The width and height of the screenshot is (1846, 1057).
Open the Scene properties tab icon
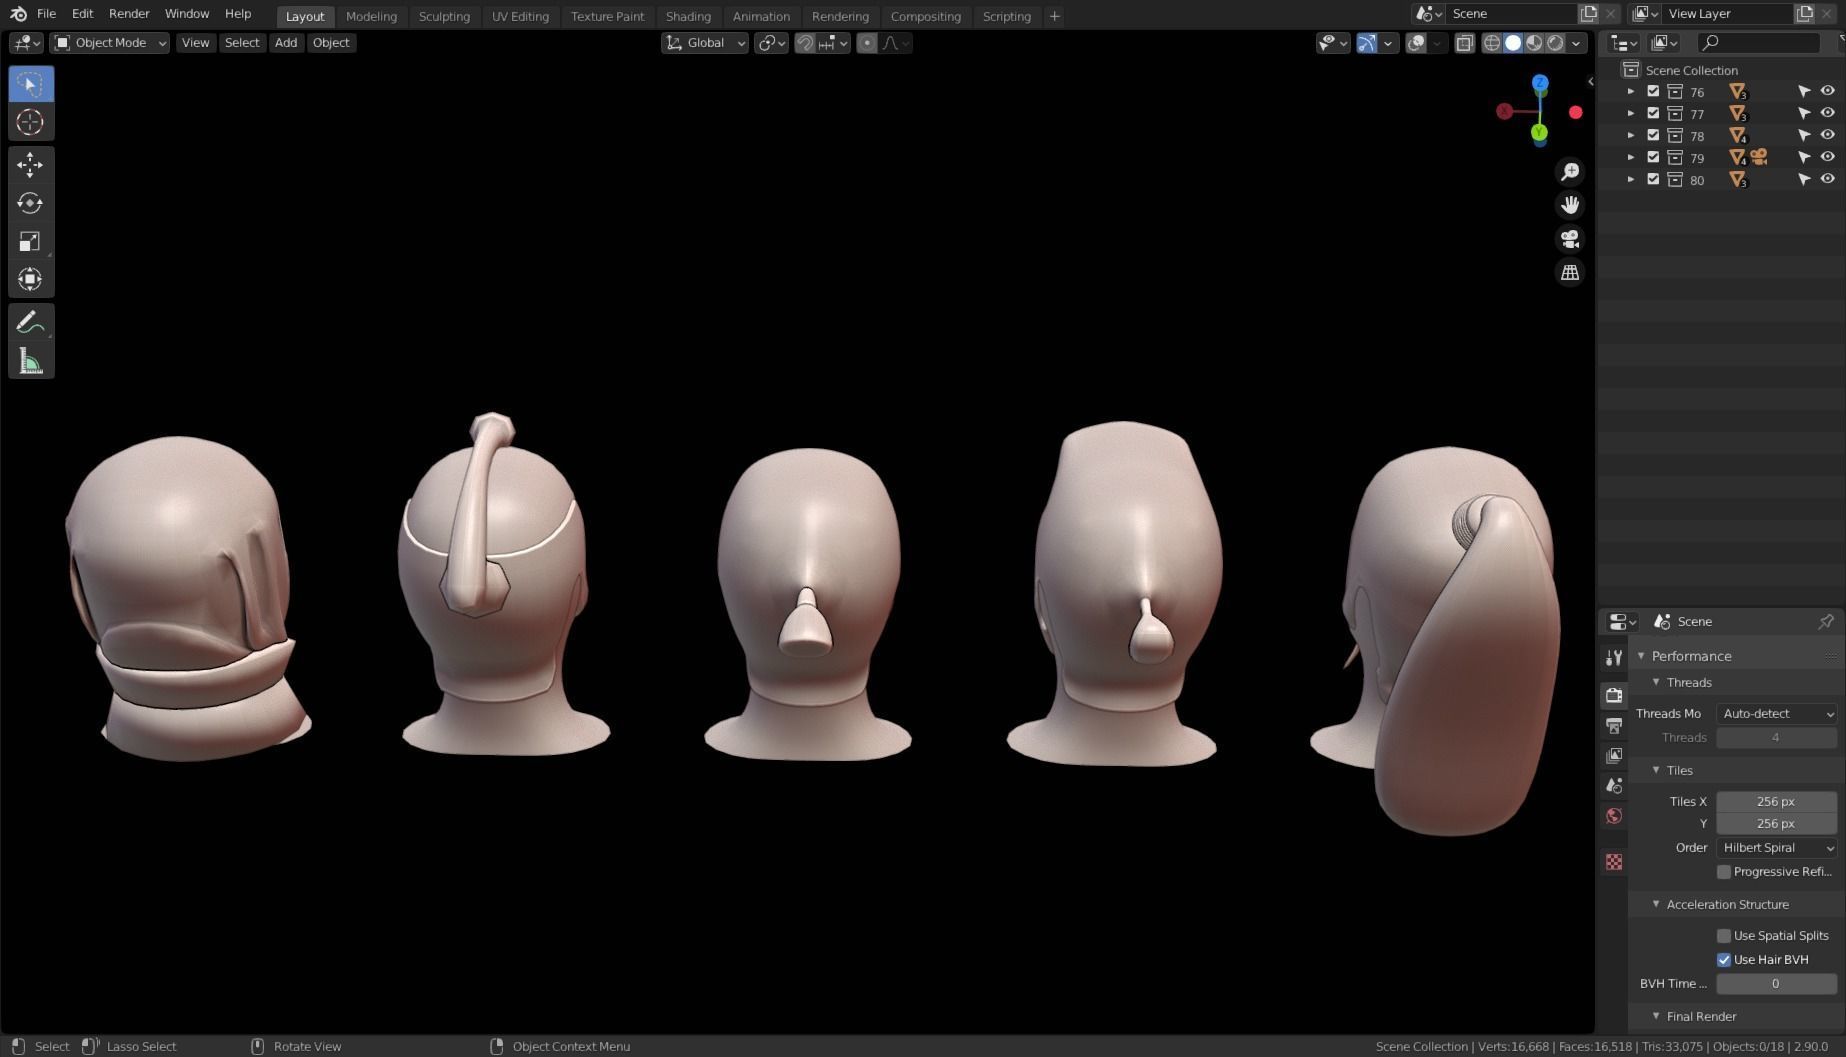[1614, 786]
